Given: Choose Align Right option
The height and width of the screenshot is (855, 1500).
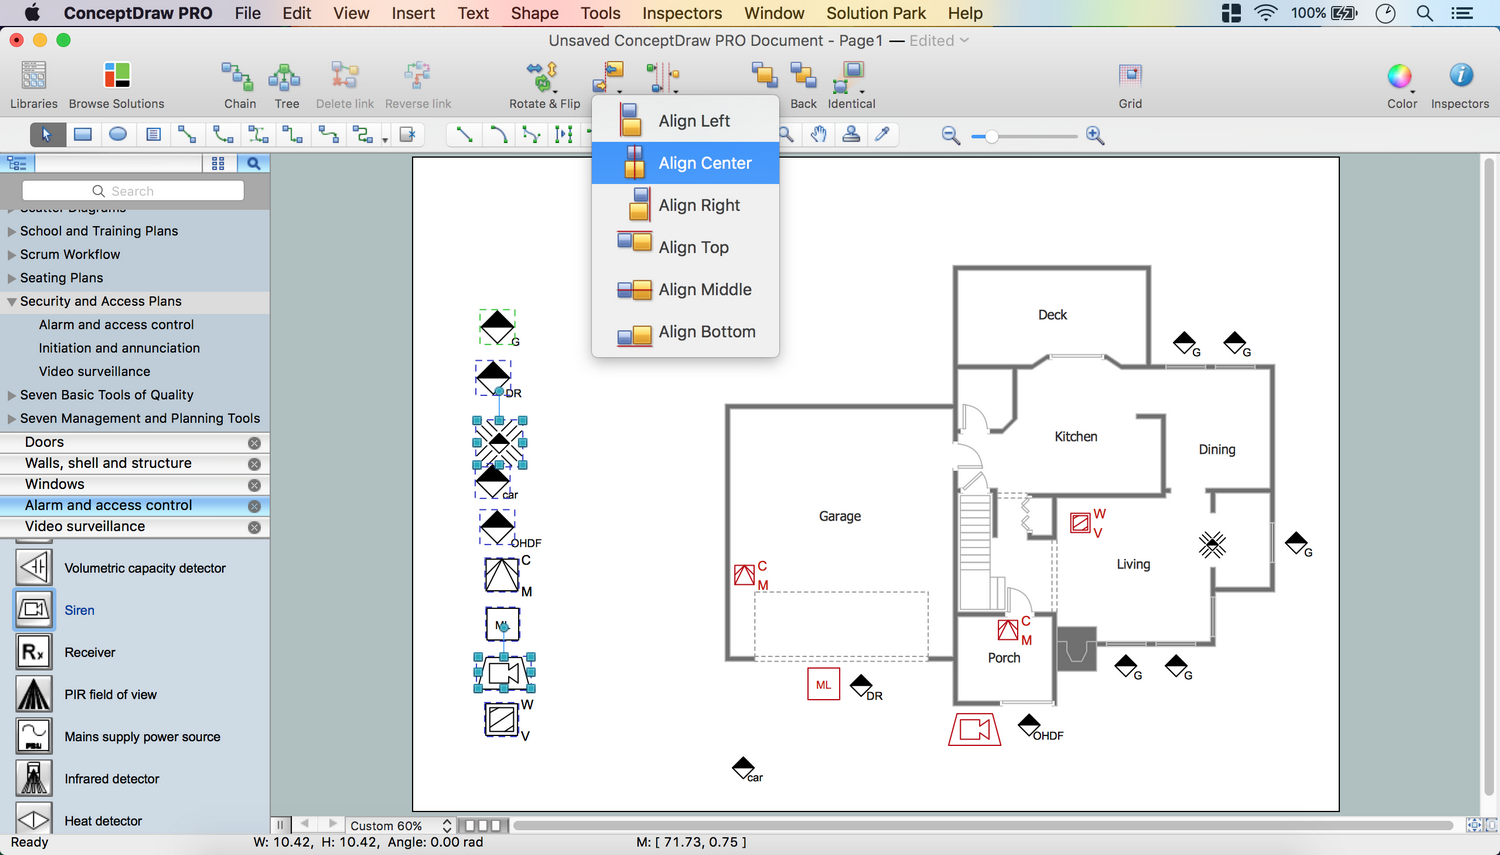Looking at the screenshot, I should coord(685,205).
